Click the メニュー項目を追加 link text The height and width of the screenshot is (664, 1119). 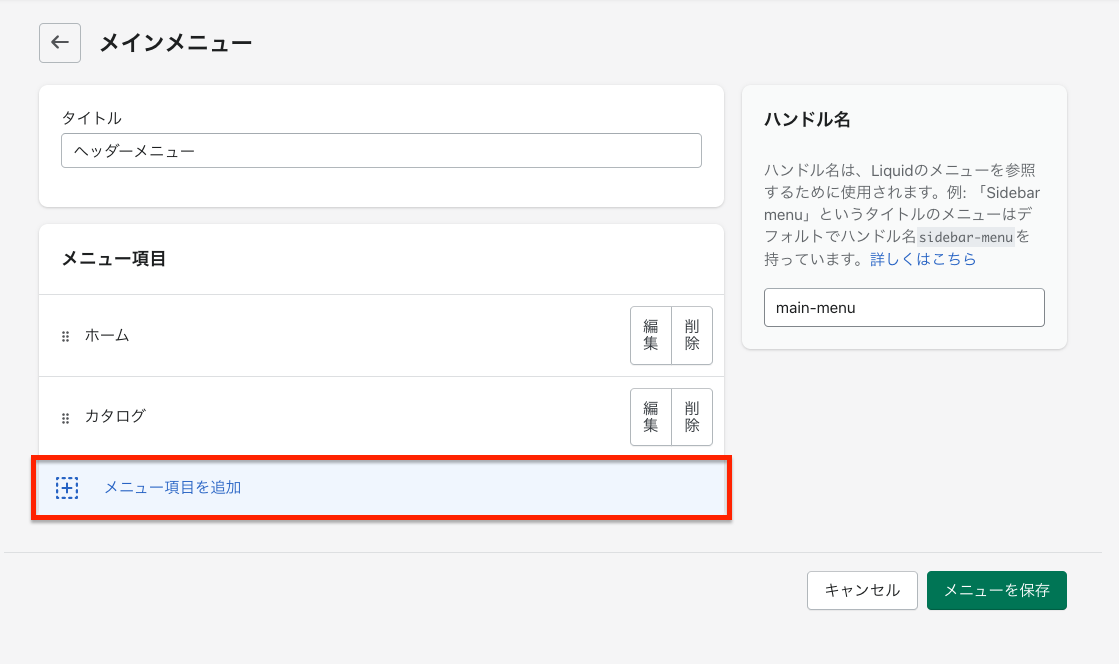(173, 488)
